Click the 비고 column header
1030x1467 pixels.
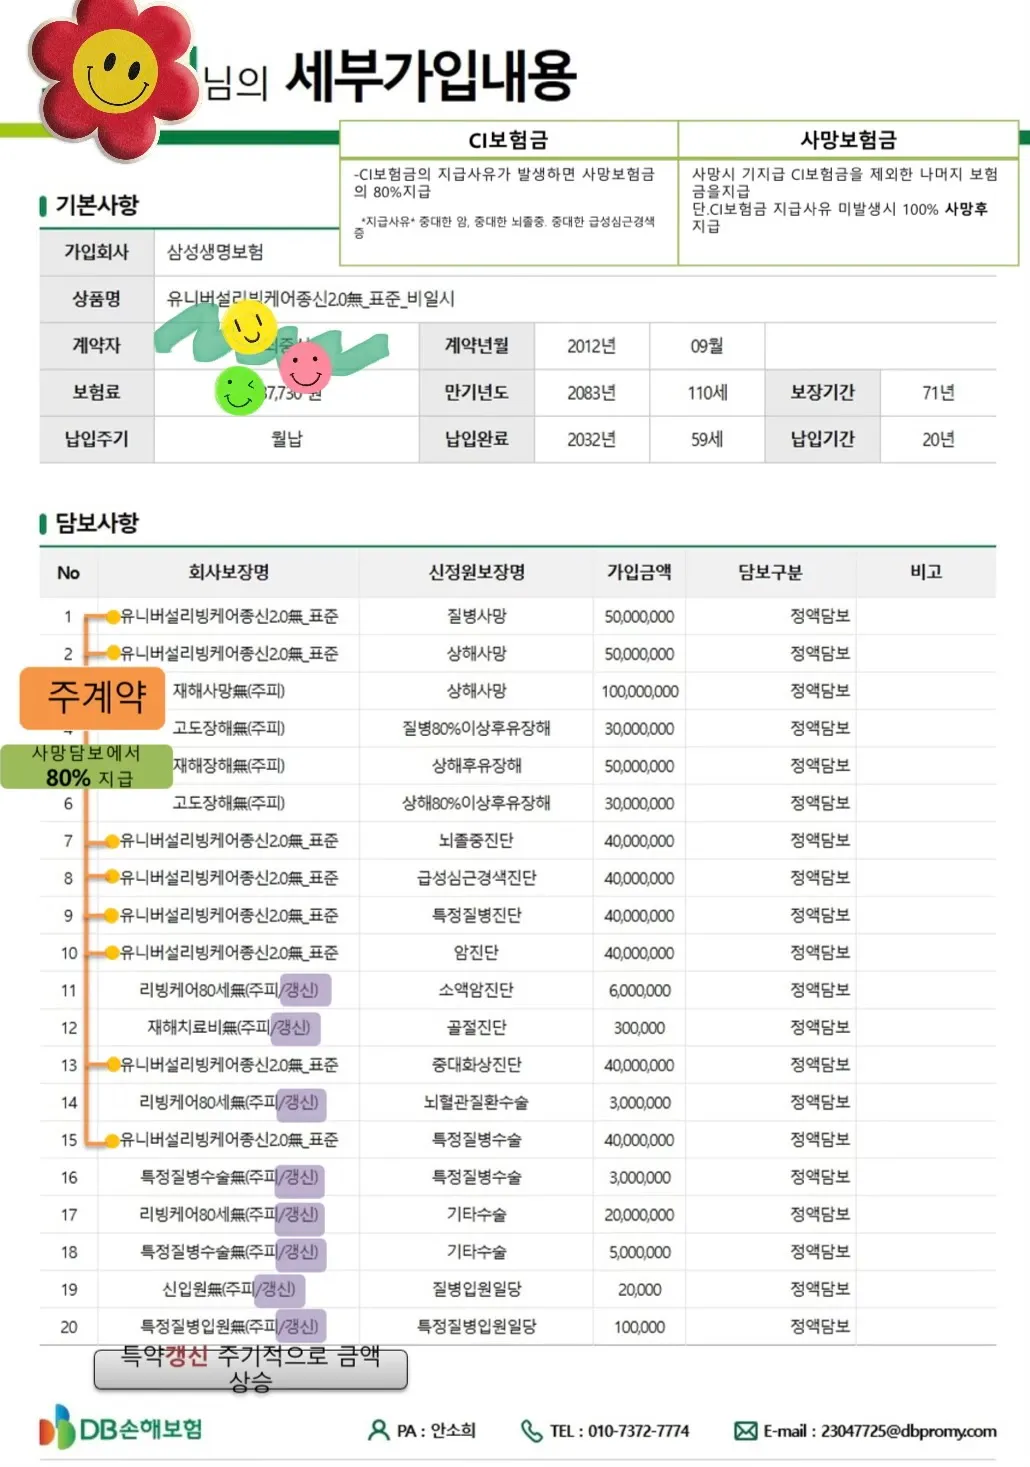[926, 572]
